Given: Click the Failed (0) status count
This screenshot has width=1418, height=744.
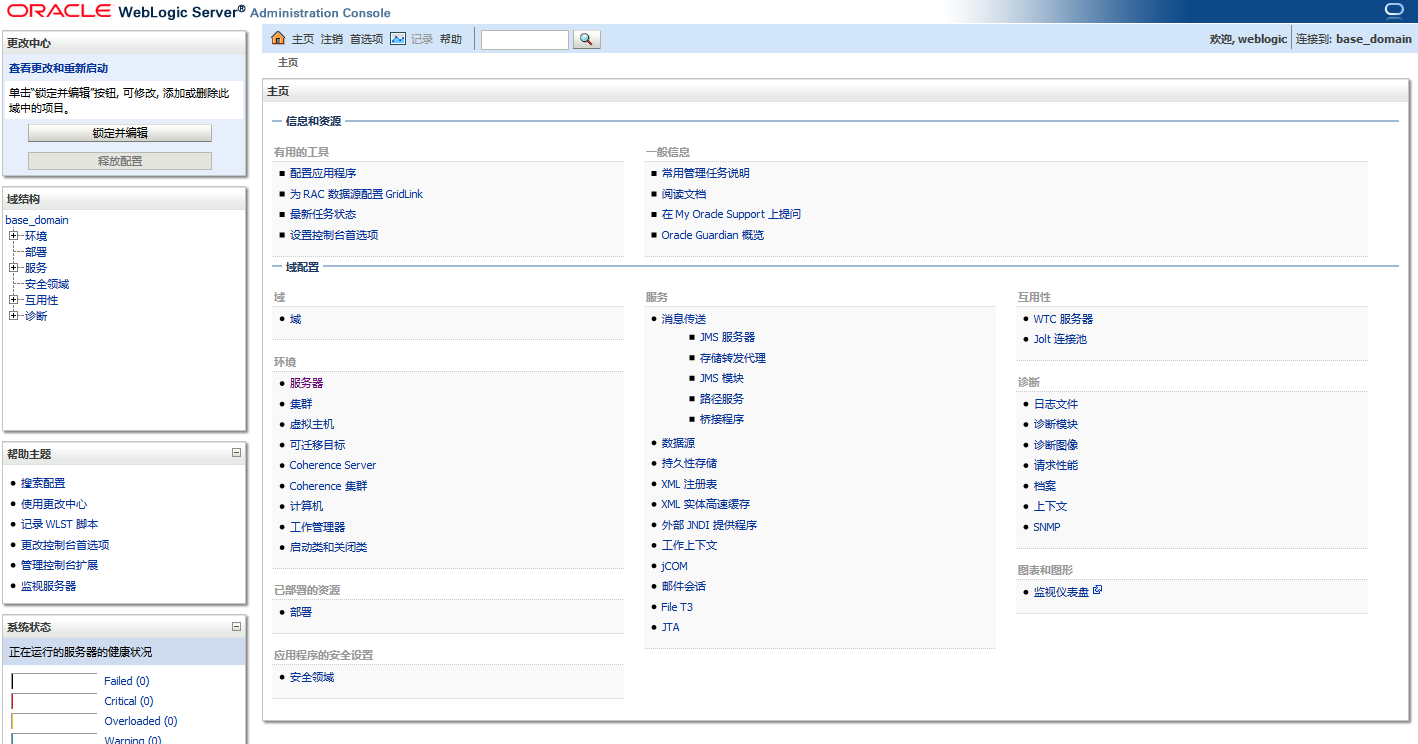Looking at the screenshot, I should (126, 681).
